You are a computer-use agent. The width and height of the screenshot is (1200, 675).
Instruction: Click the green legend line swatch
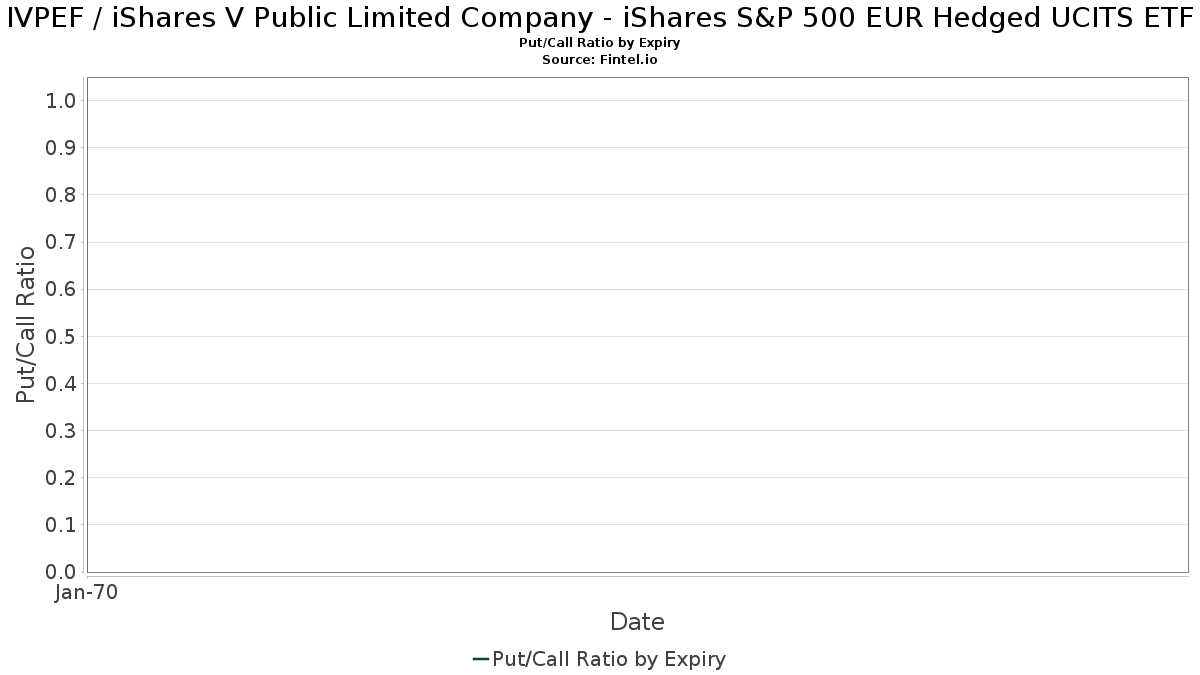(x=480, y=659)
